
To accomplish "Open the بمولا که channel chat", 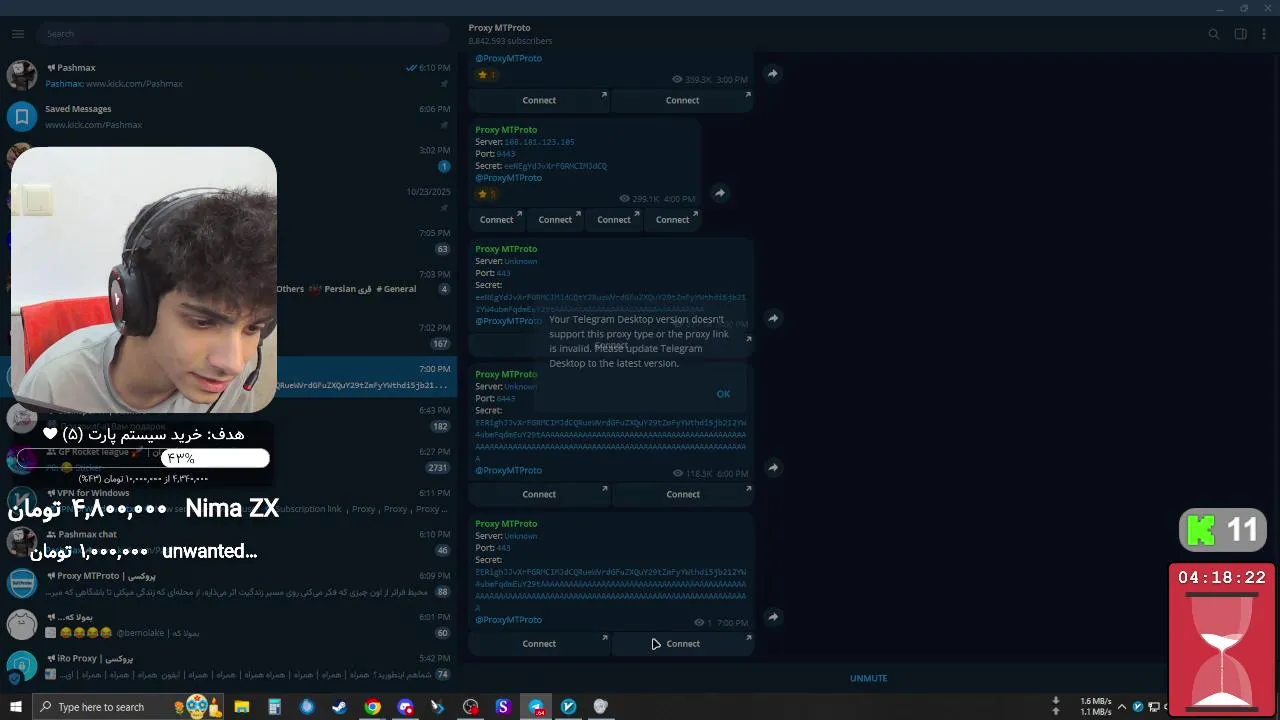I will pos(228,625).
